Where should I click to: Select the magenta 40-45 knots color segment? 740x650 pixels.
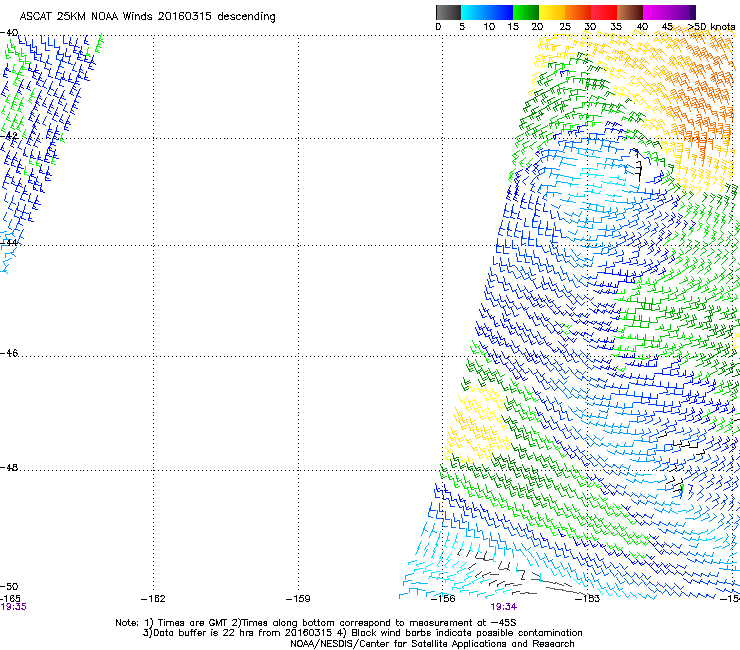(x=656, y=12)
